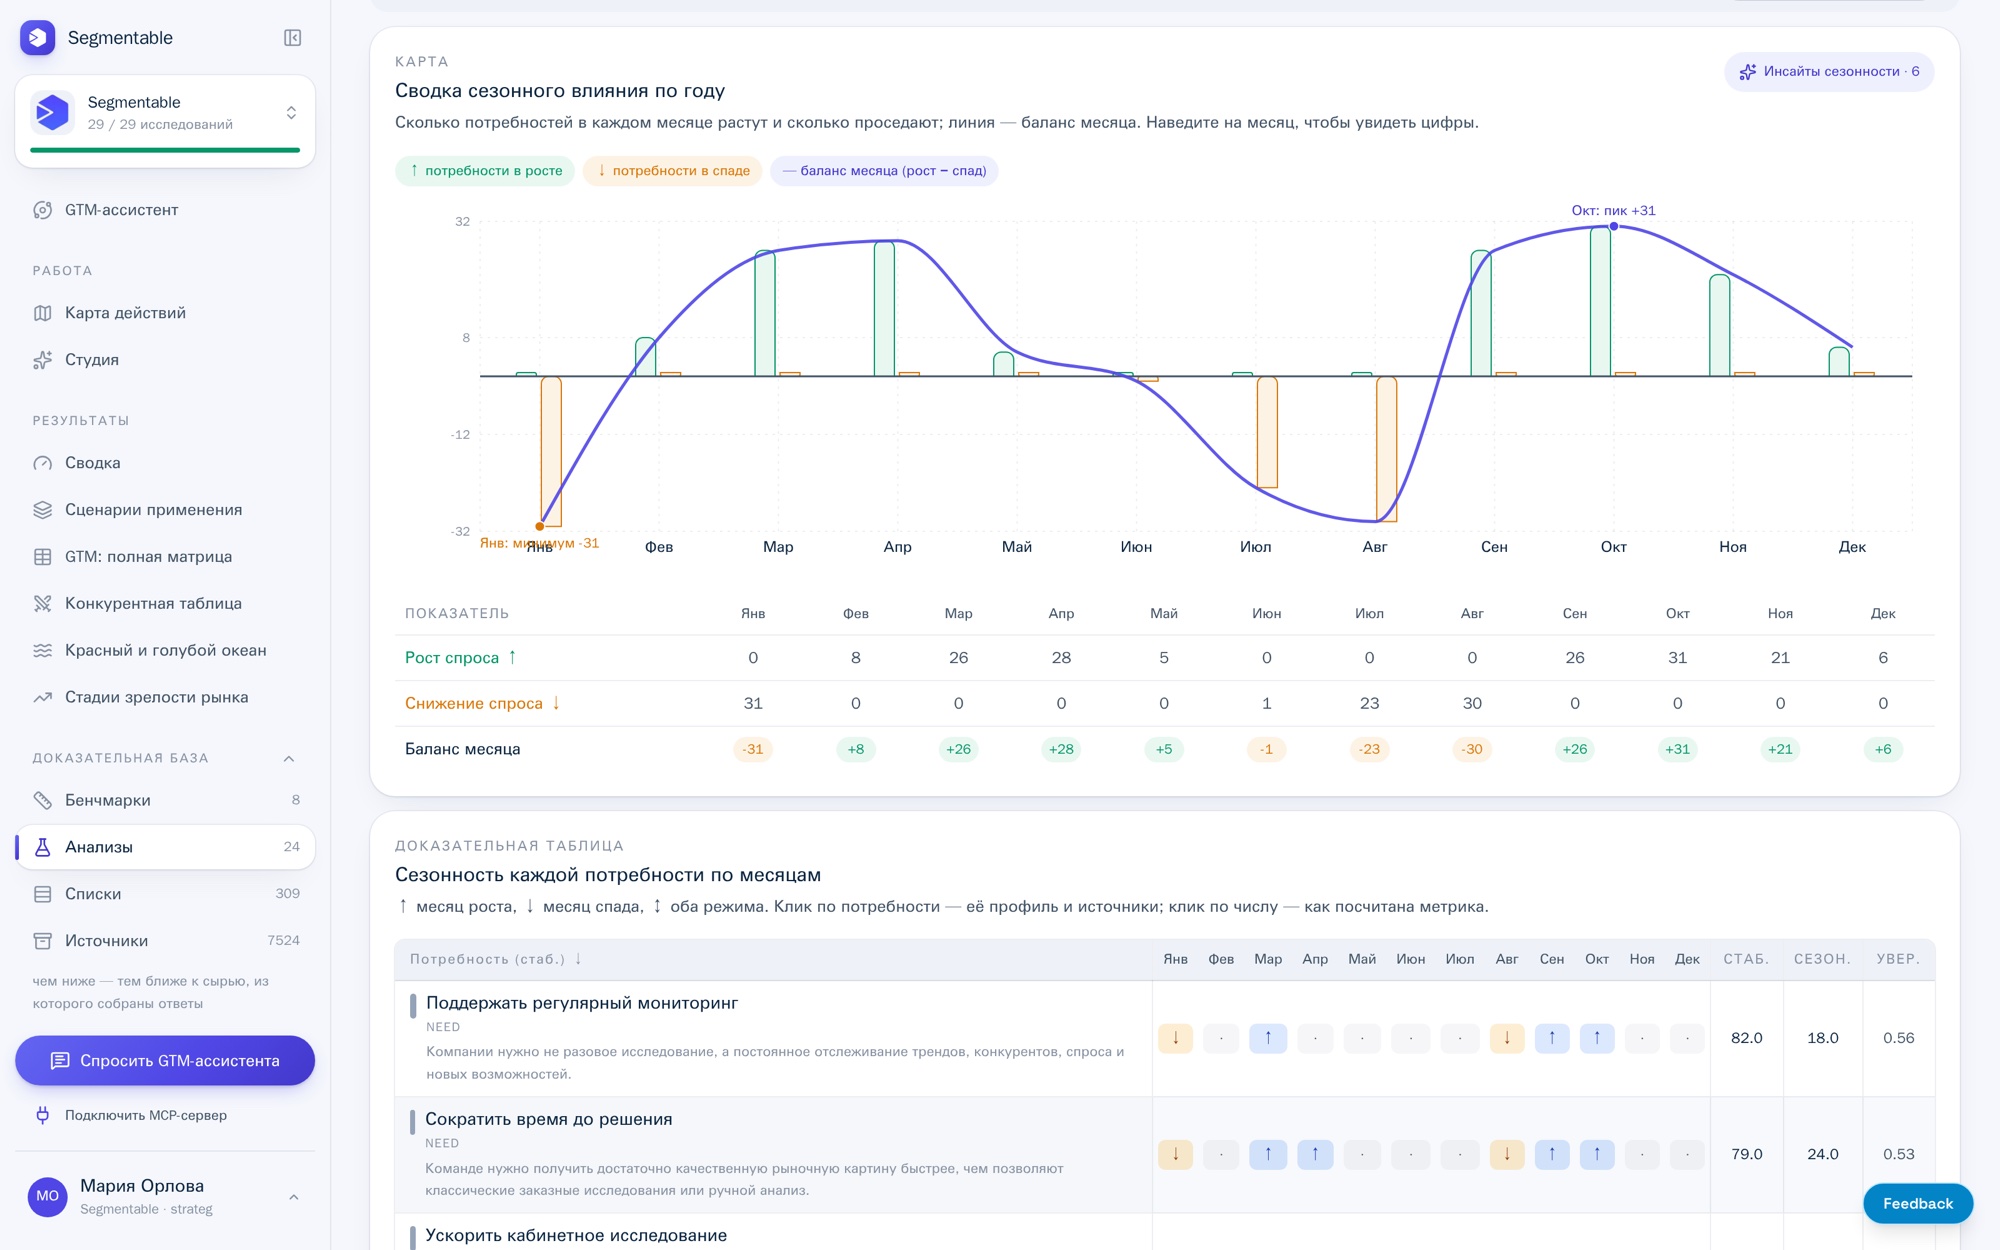
Task: Click the GTM: полная матрица table icon
Action: click(x=42, y=557)
